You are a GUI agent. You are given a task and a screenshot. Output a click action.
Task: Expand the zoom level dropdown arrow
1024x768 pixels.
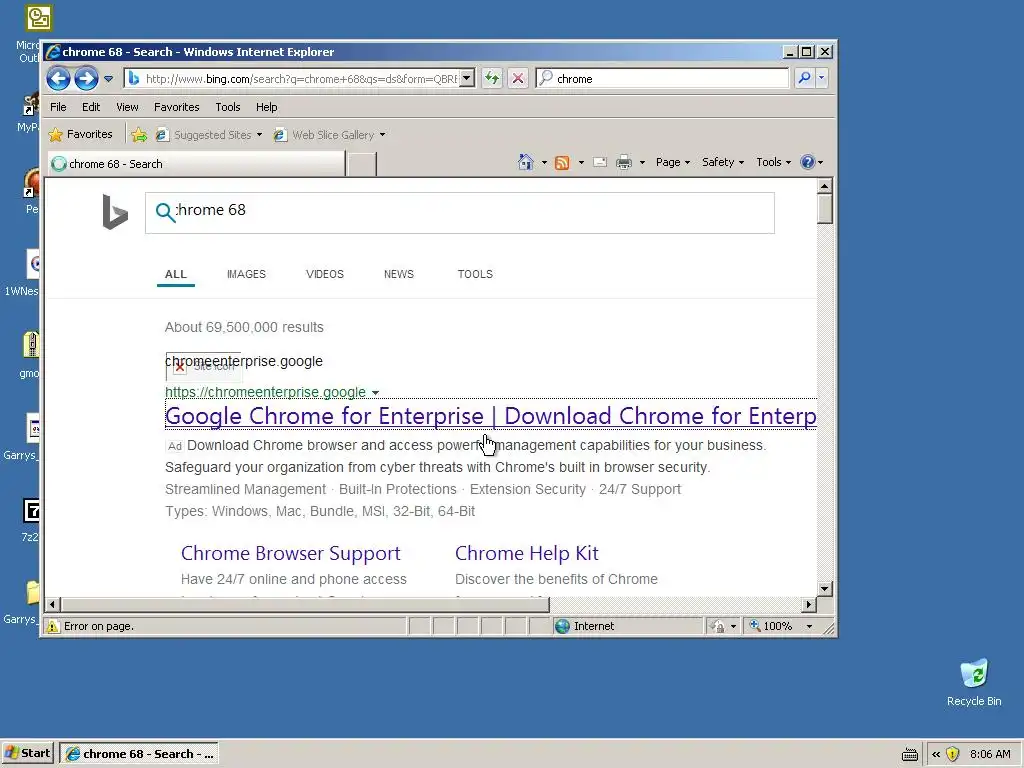coord(809,626)
